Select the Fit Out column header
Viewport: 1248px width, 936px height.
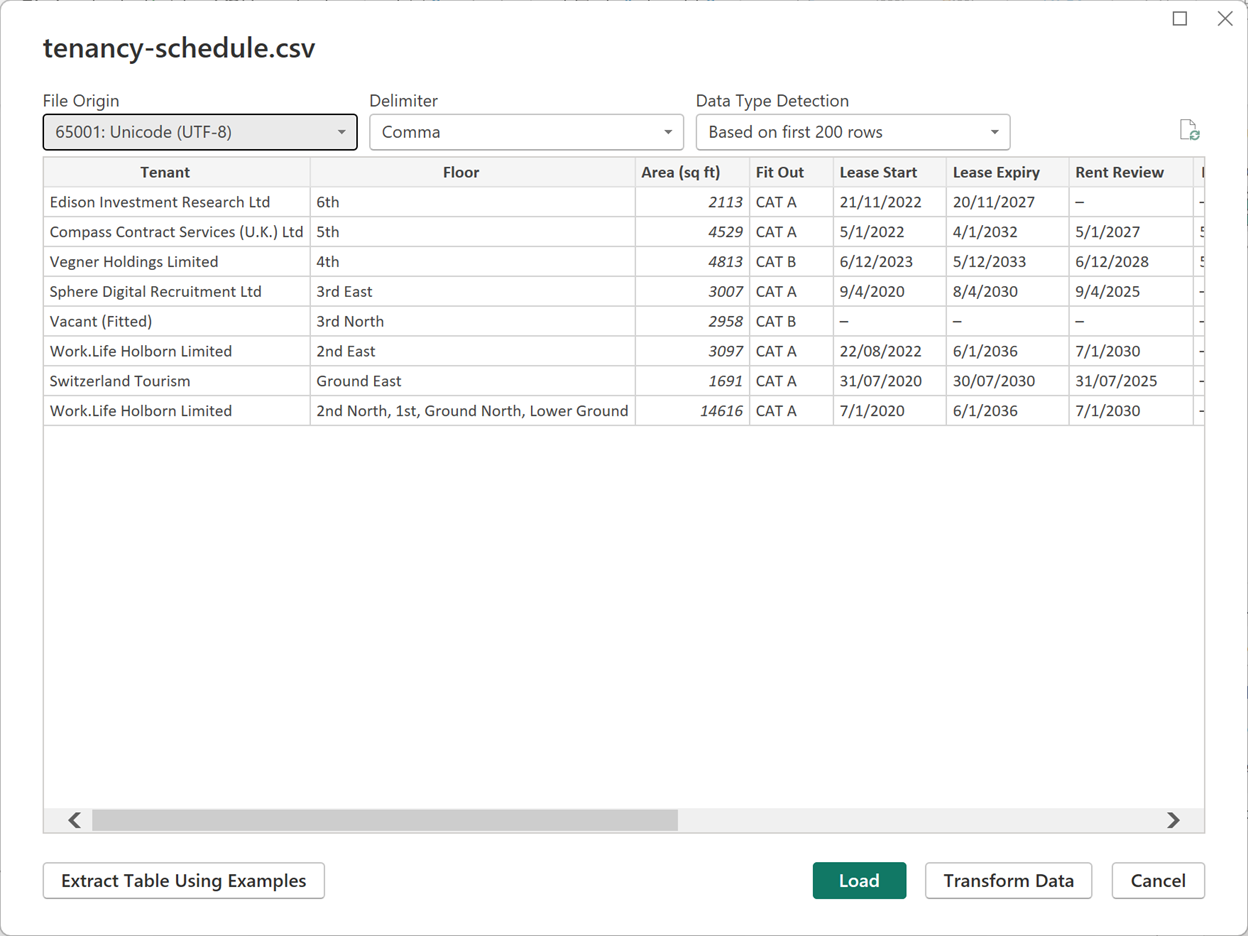pyautogui.click(x=791, y=172)
